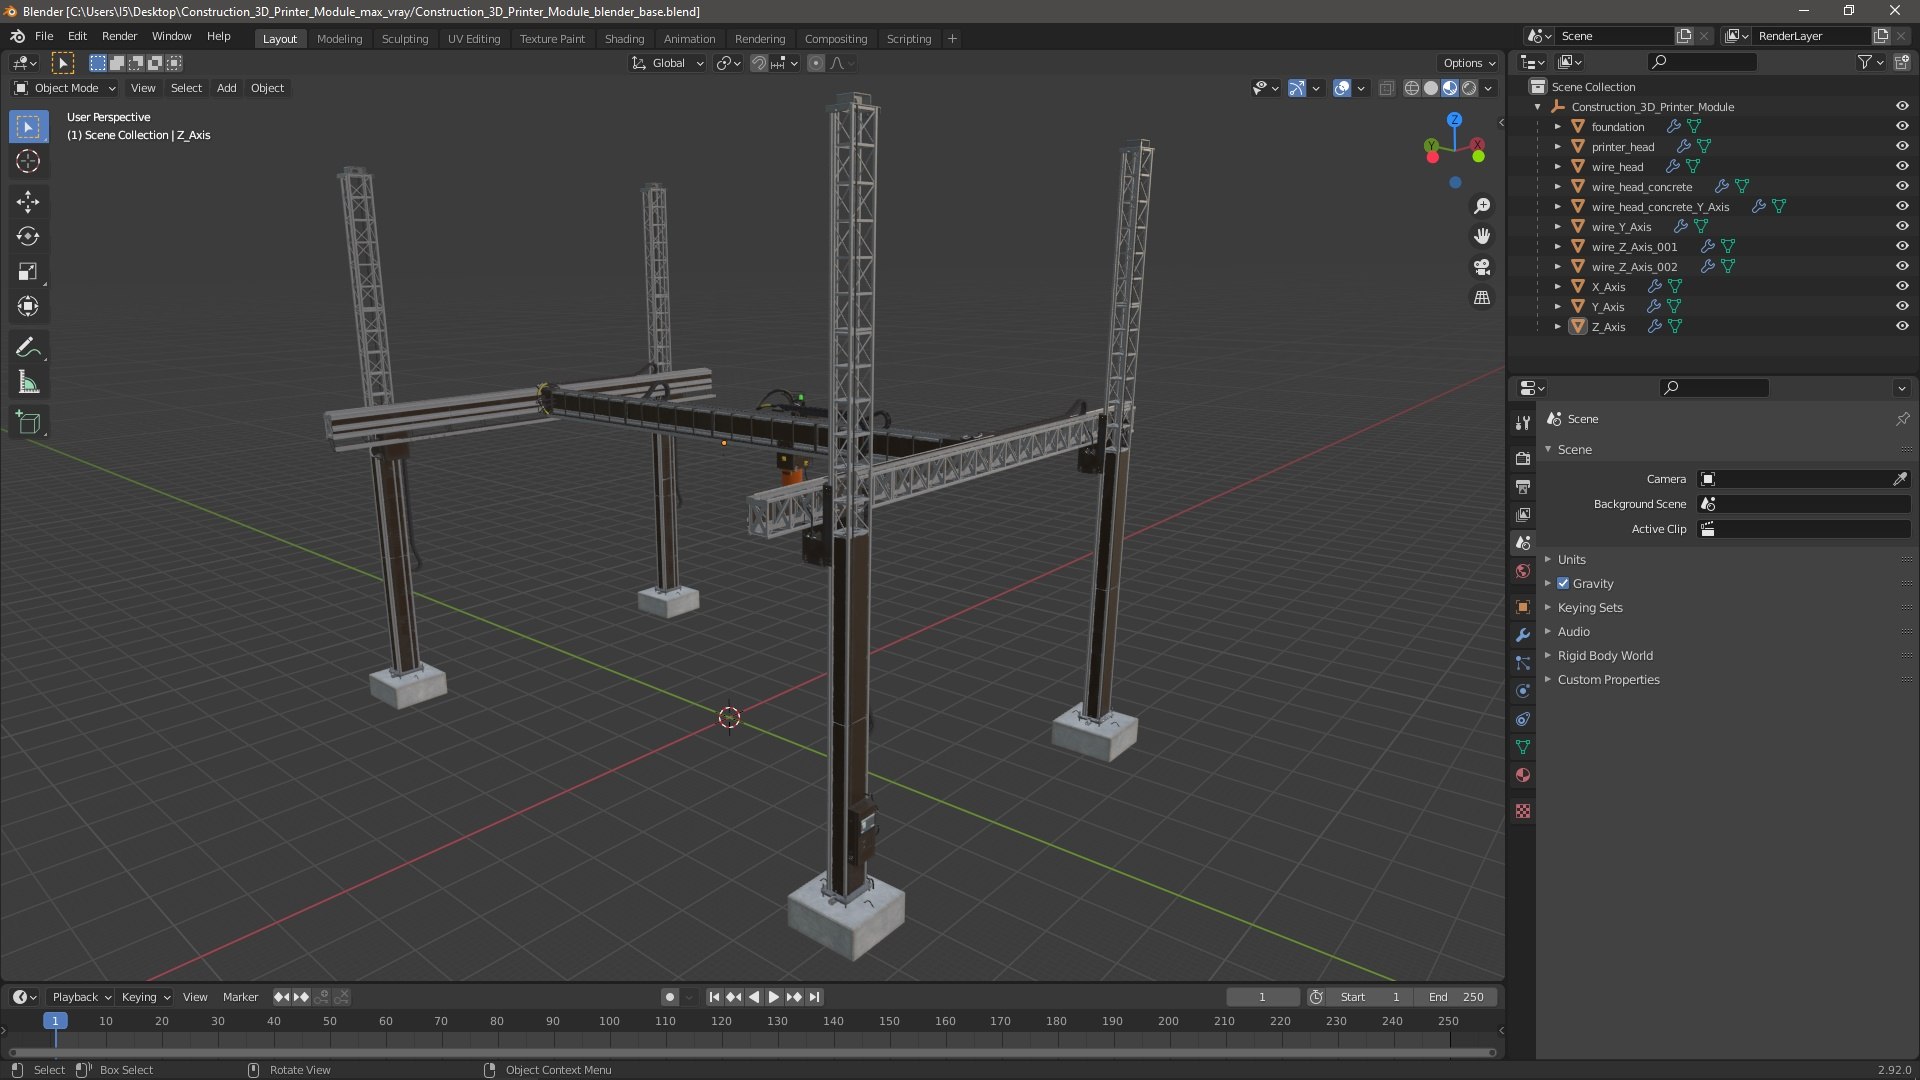The image size is (1920, 1080).
Task: Open the File menu
Action: coord(44,36)
